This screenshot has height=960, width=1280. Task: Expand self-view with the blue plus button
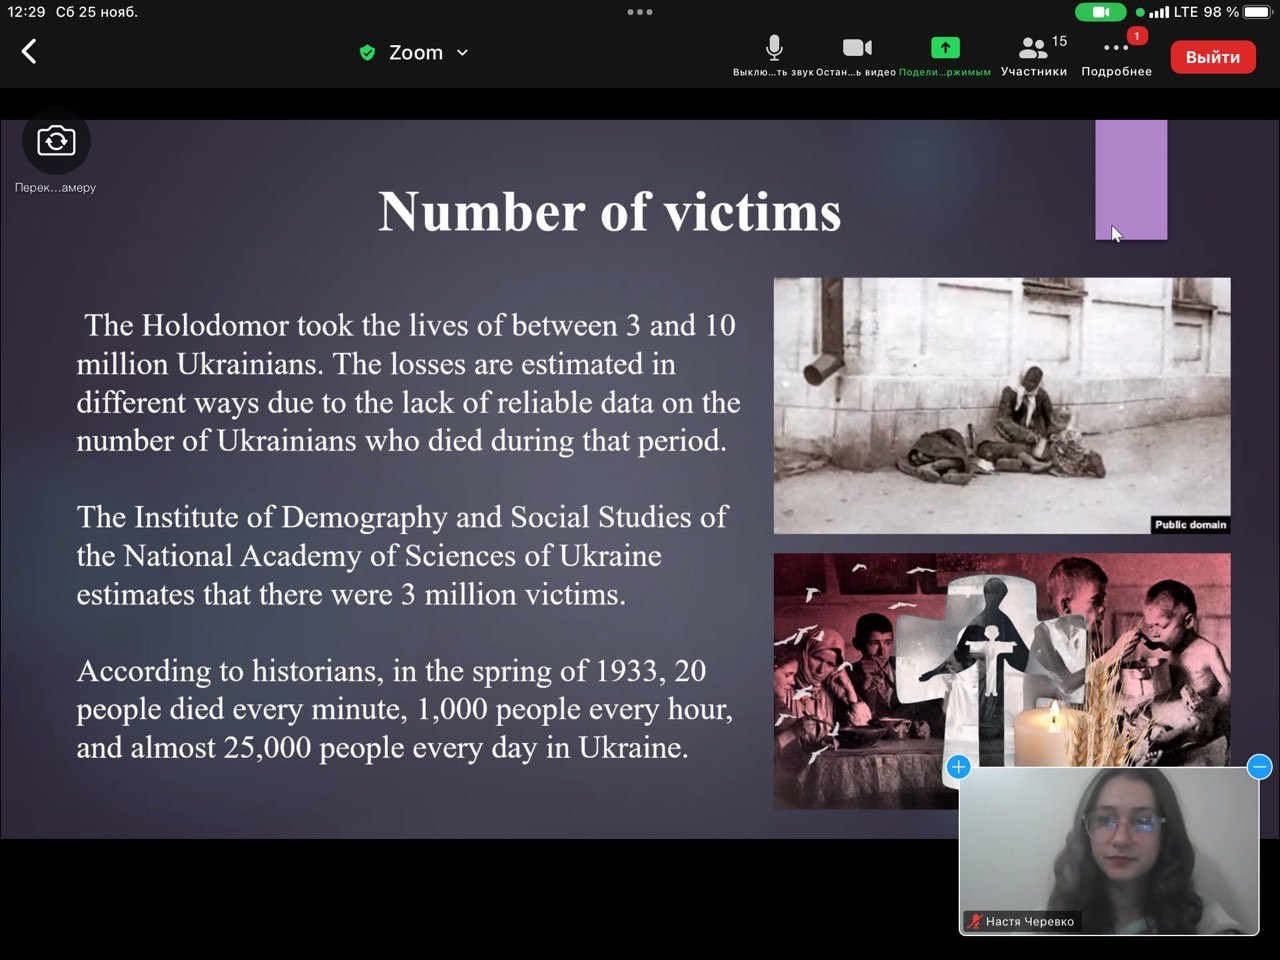958,767
